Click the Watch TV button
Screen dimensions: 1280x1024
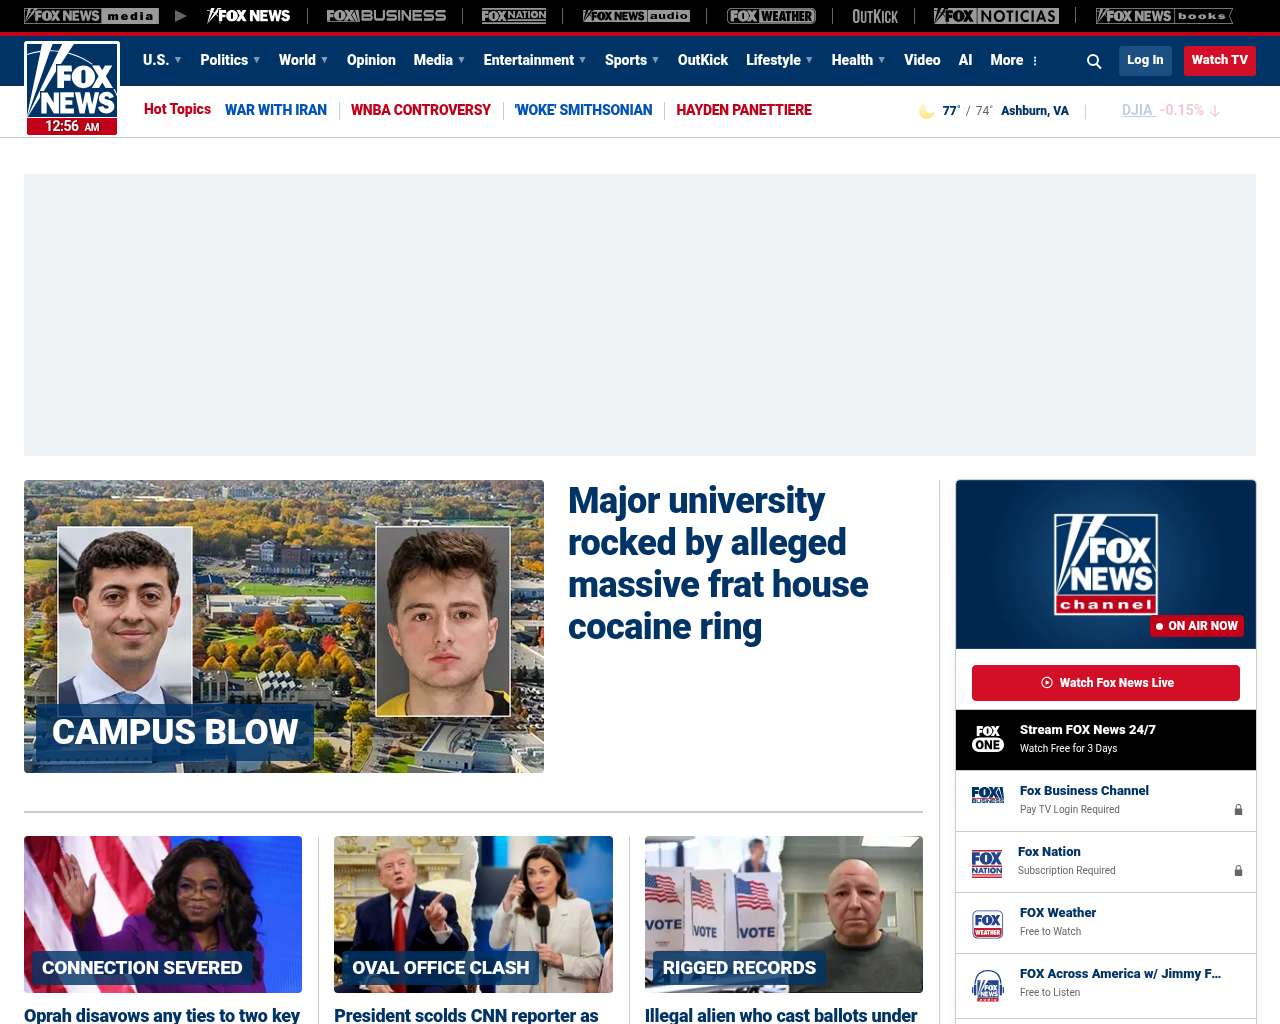coord(1220,61)
